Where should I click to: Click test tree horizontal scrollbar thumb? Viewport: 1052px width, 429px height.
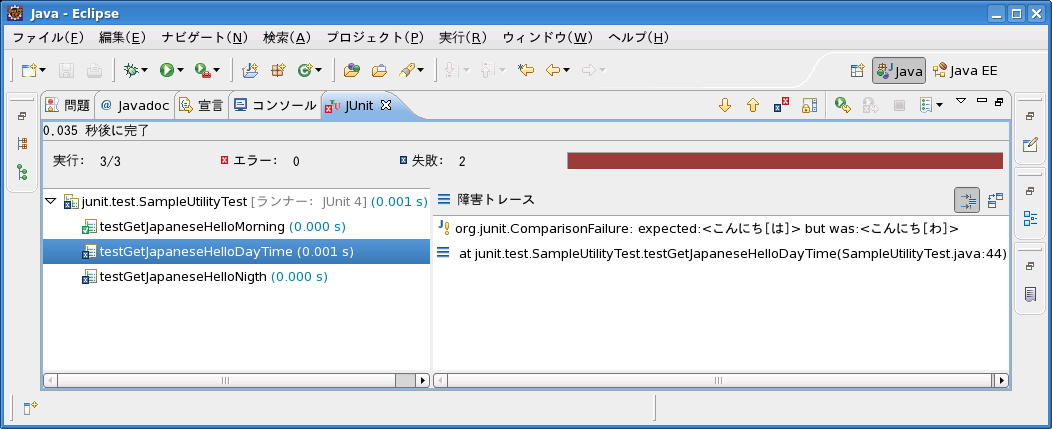pyautogui.click(x=226, y=381)
